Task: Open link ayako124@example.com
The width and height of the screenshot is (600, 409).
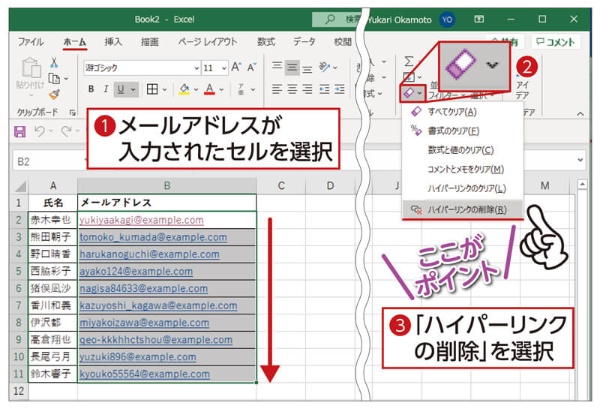Action: coord(136,271)
